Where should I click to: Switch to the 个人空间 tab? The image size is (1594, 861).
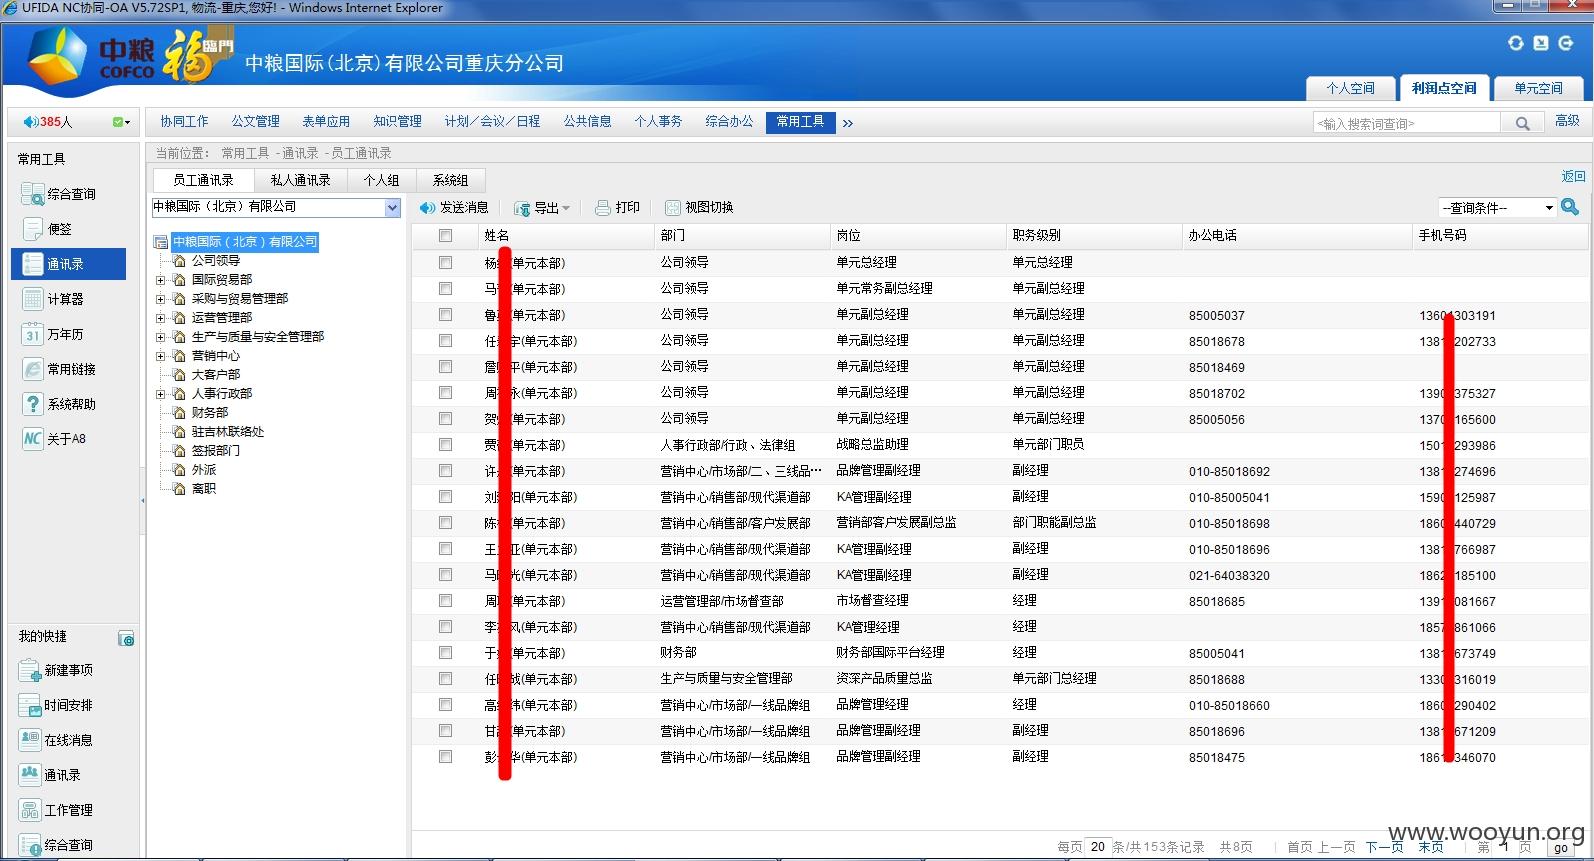click(1350, 88)
